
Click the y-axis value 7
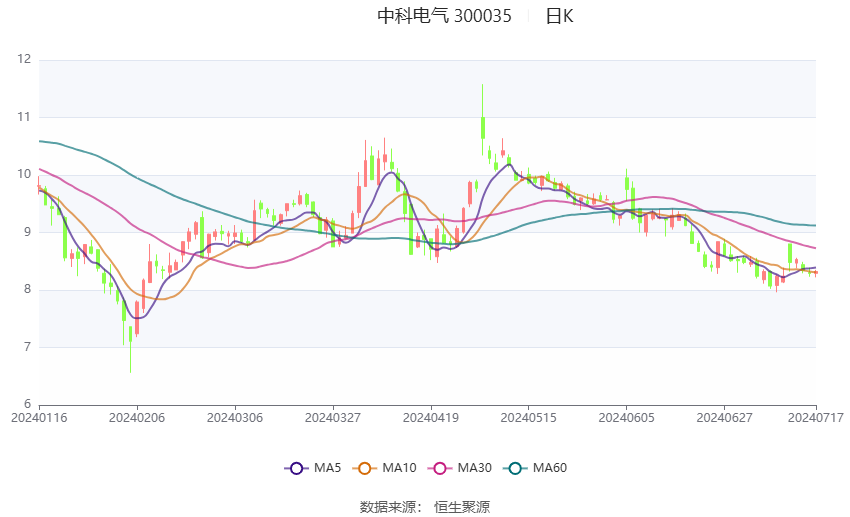[28, 347]
